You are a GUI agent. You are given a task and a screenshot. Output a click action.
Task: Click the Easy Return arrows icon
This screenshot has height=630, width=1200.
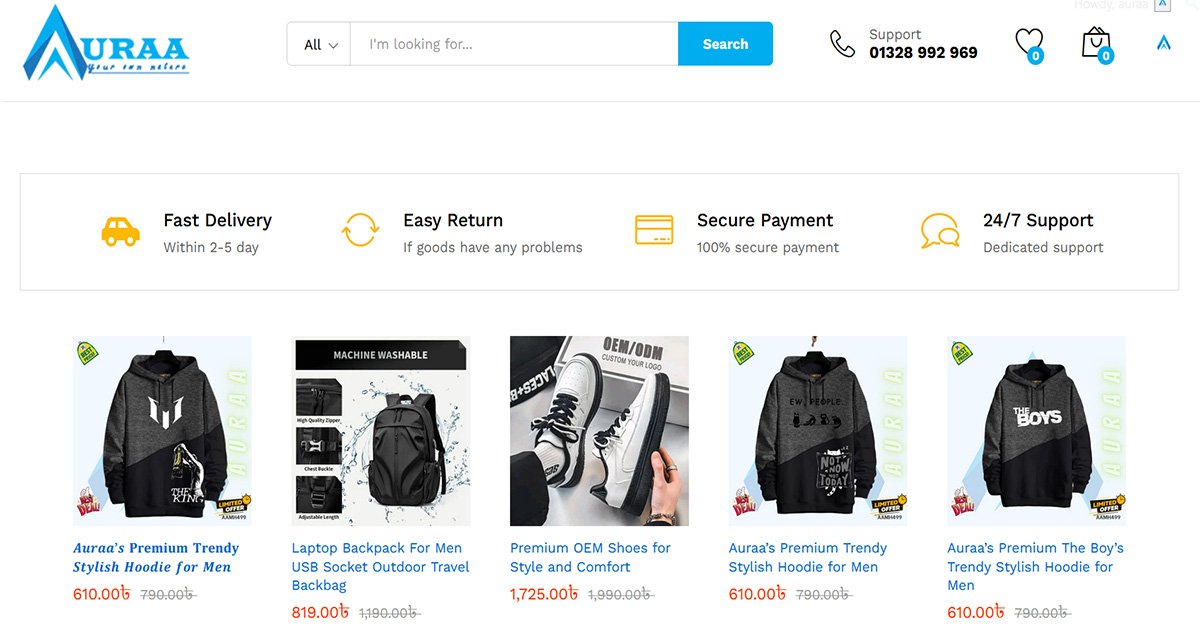coord(360,230)
